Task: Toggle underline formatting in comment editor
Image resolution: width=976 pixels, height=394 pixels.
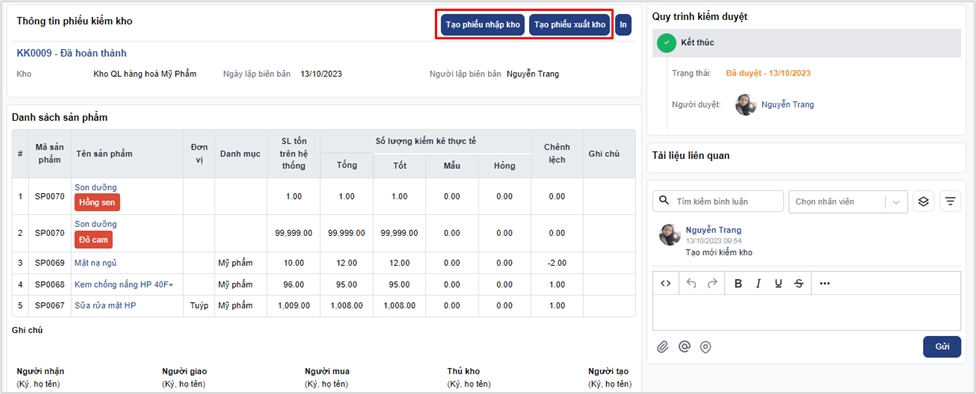Action: point(778,283)
